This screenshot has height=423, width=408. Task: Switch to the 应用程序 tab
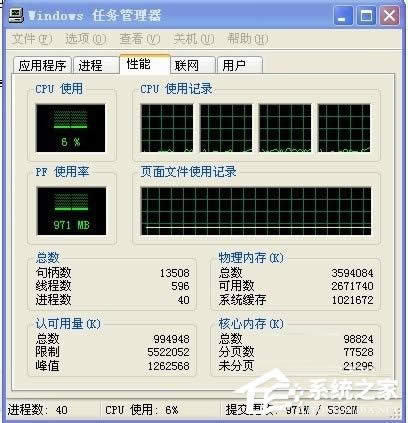[42, 65]
